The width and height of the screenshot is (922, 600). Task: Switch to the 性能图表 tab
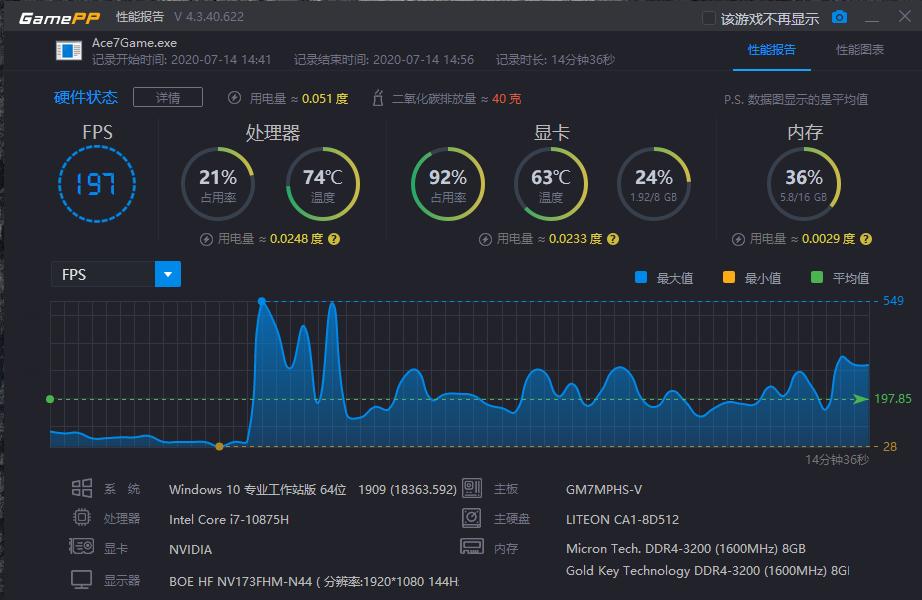[862, 48]
